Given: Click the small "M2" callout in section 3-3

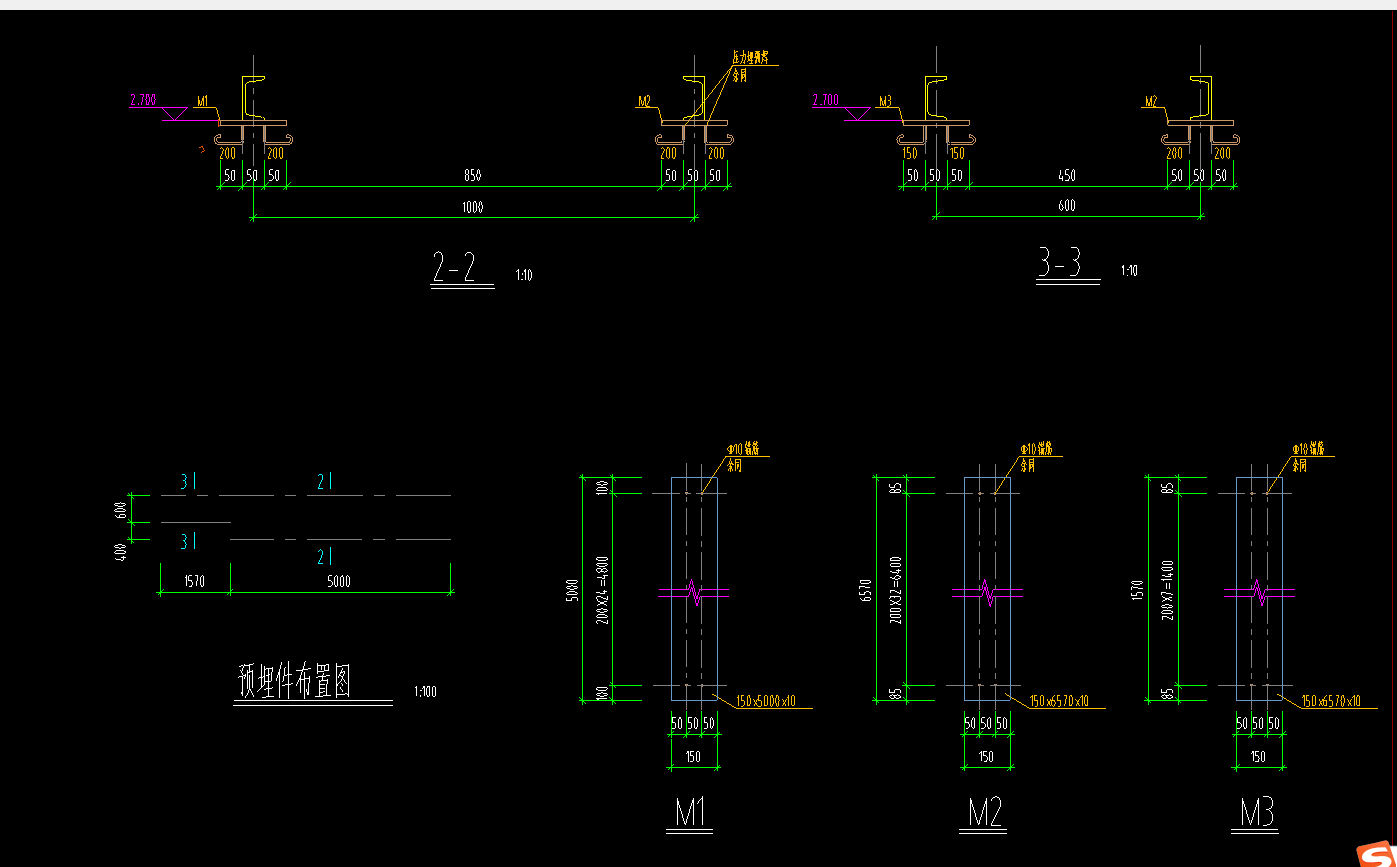Looking at the screenshot, I should click(x=1151, y=101).
